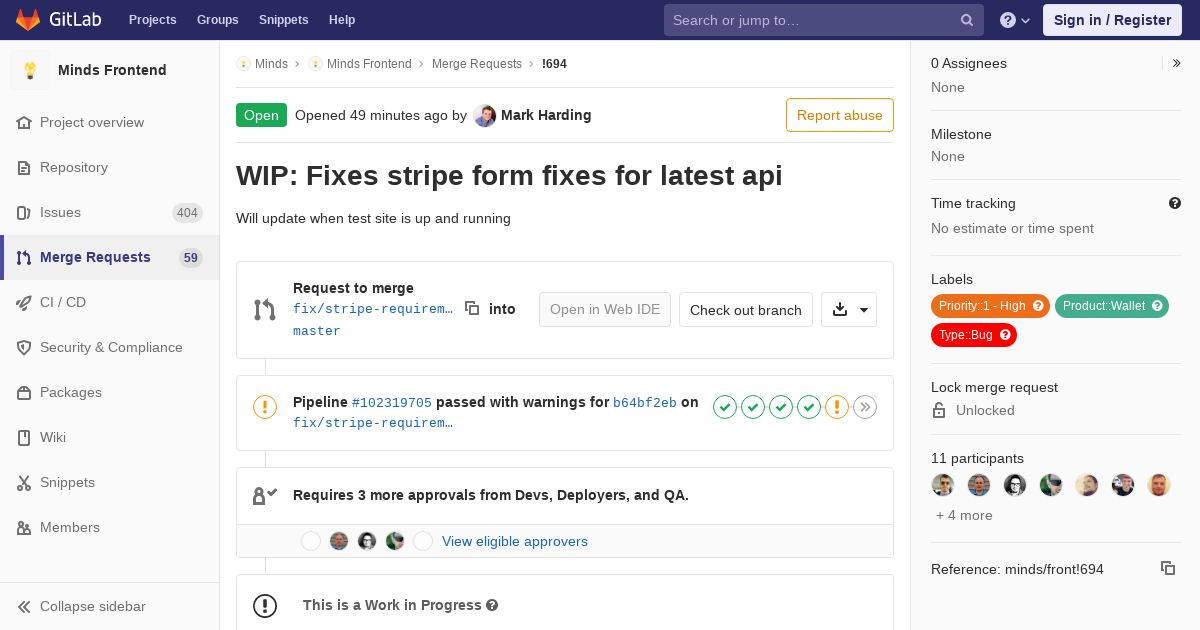Click Product::Wallet label help icon

(x=1157, y=306)
